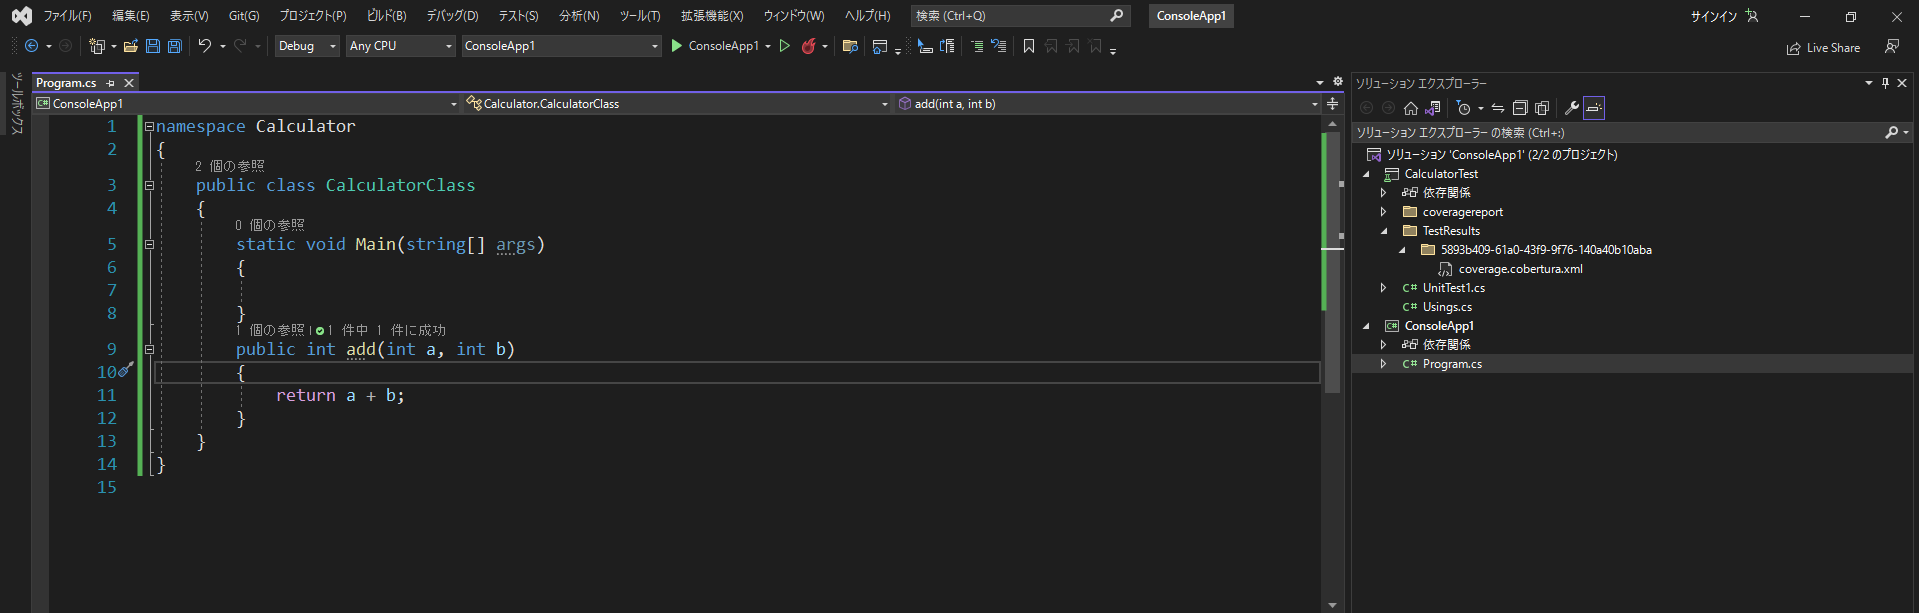The height and width of the screenshot is (613, 1919).
Task: Toggle pin on the Program.cs tab
Action: [x=110, y=83]
